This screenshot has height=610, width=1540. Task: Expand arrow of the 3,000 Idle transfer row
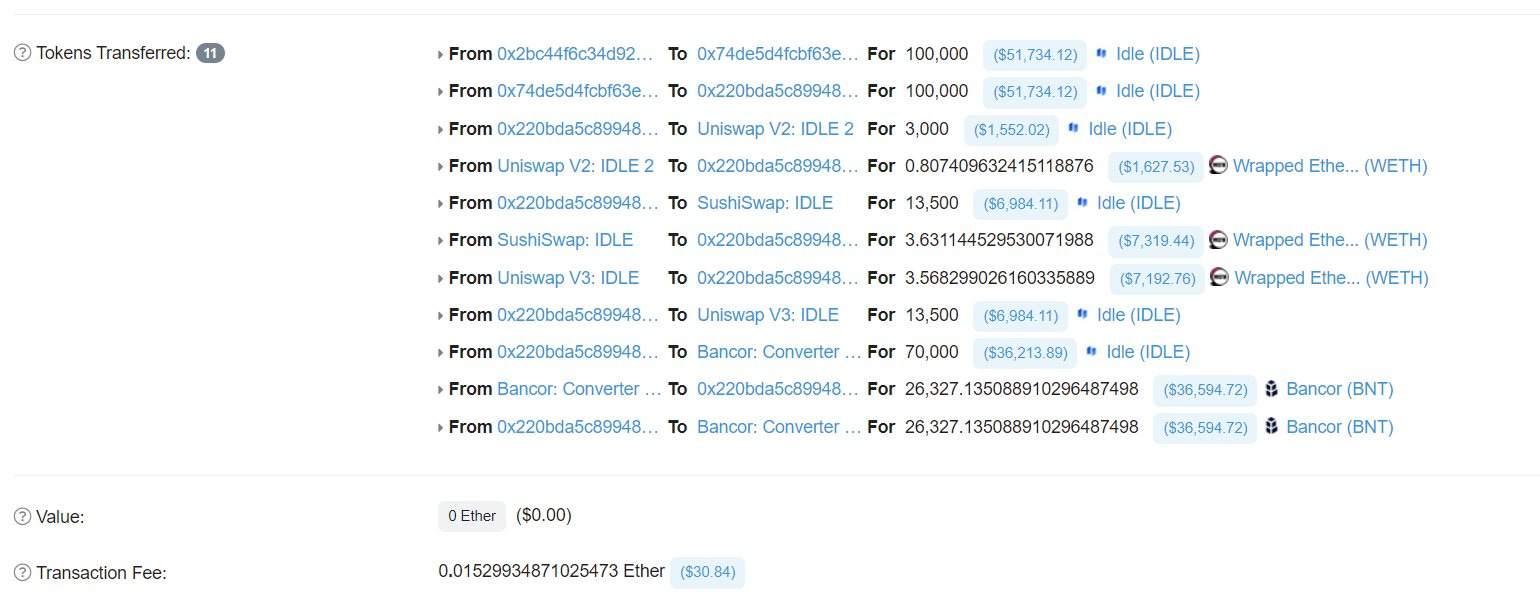click(x=441, y=130)
